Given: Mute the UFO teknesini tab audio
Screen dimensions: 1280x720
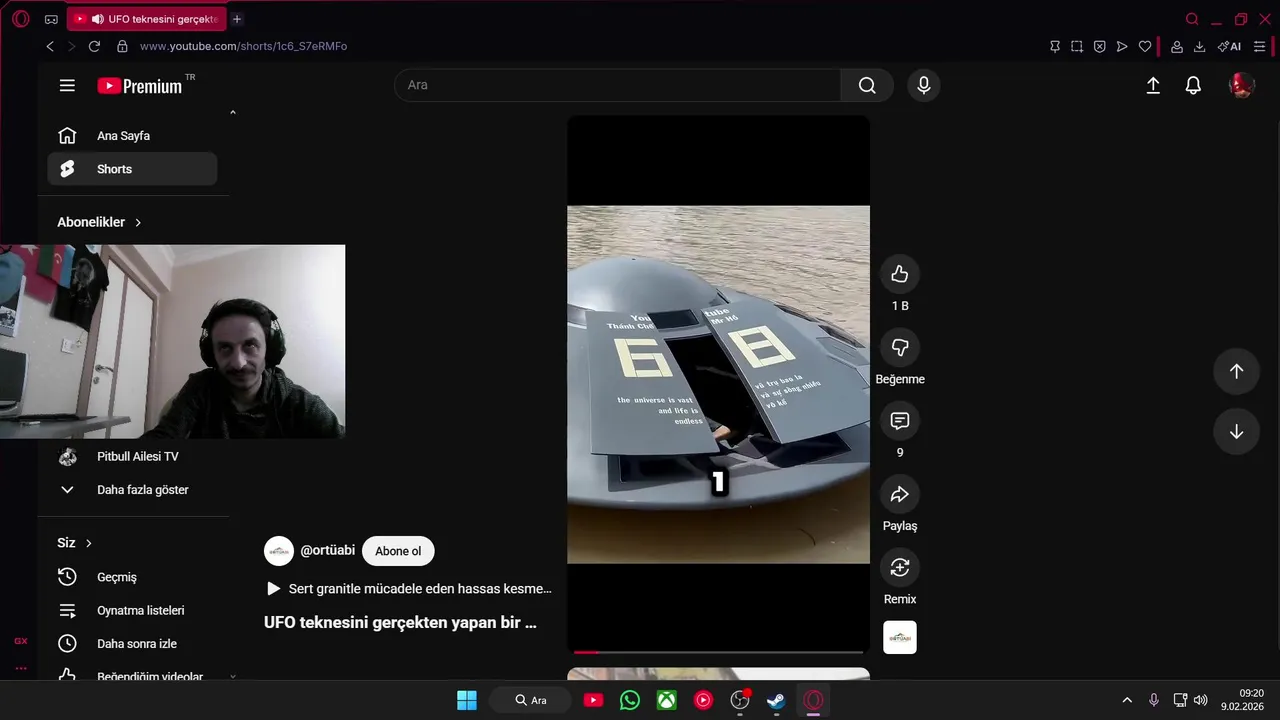Looking at the screenshot, I should tap(97, 19).
